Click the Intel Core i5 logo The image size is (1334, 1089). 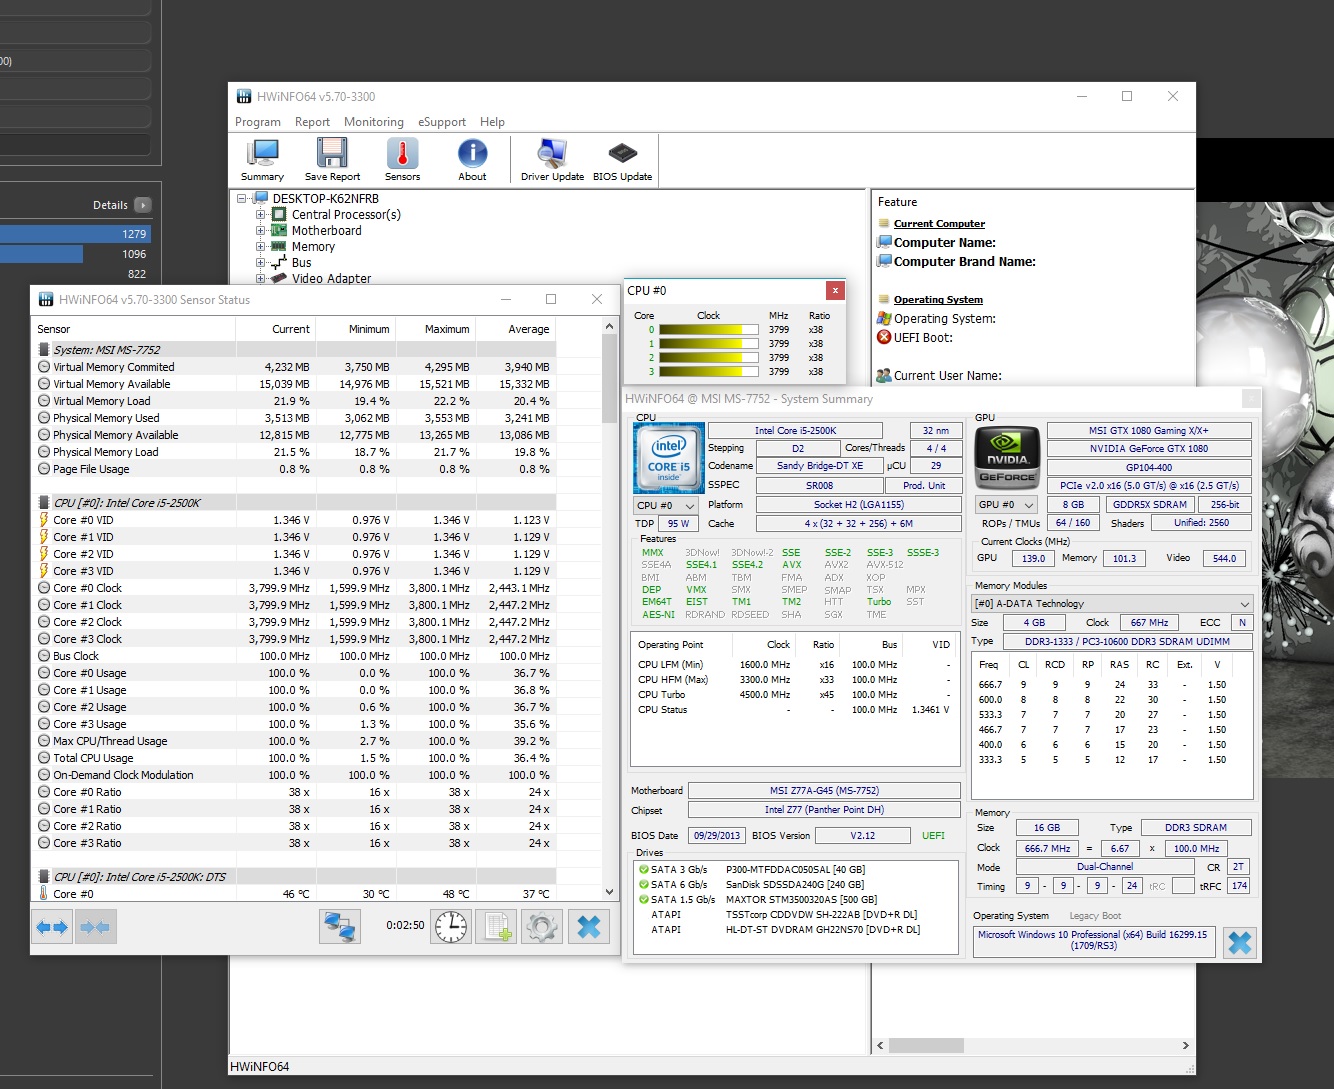tap(669, 458)
